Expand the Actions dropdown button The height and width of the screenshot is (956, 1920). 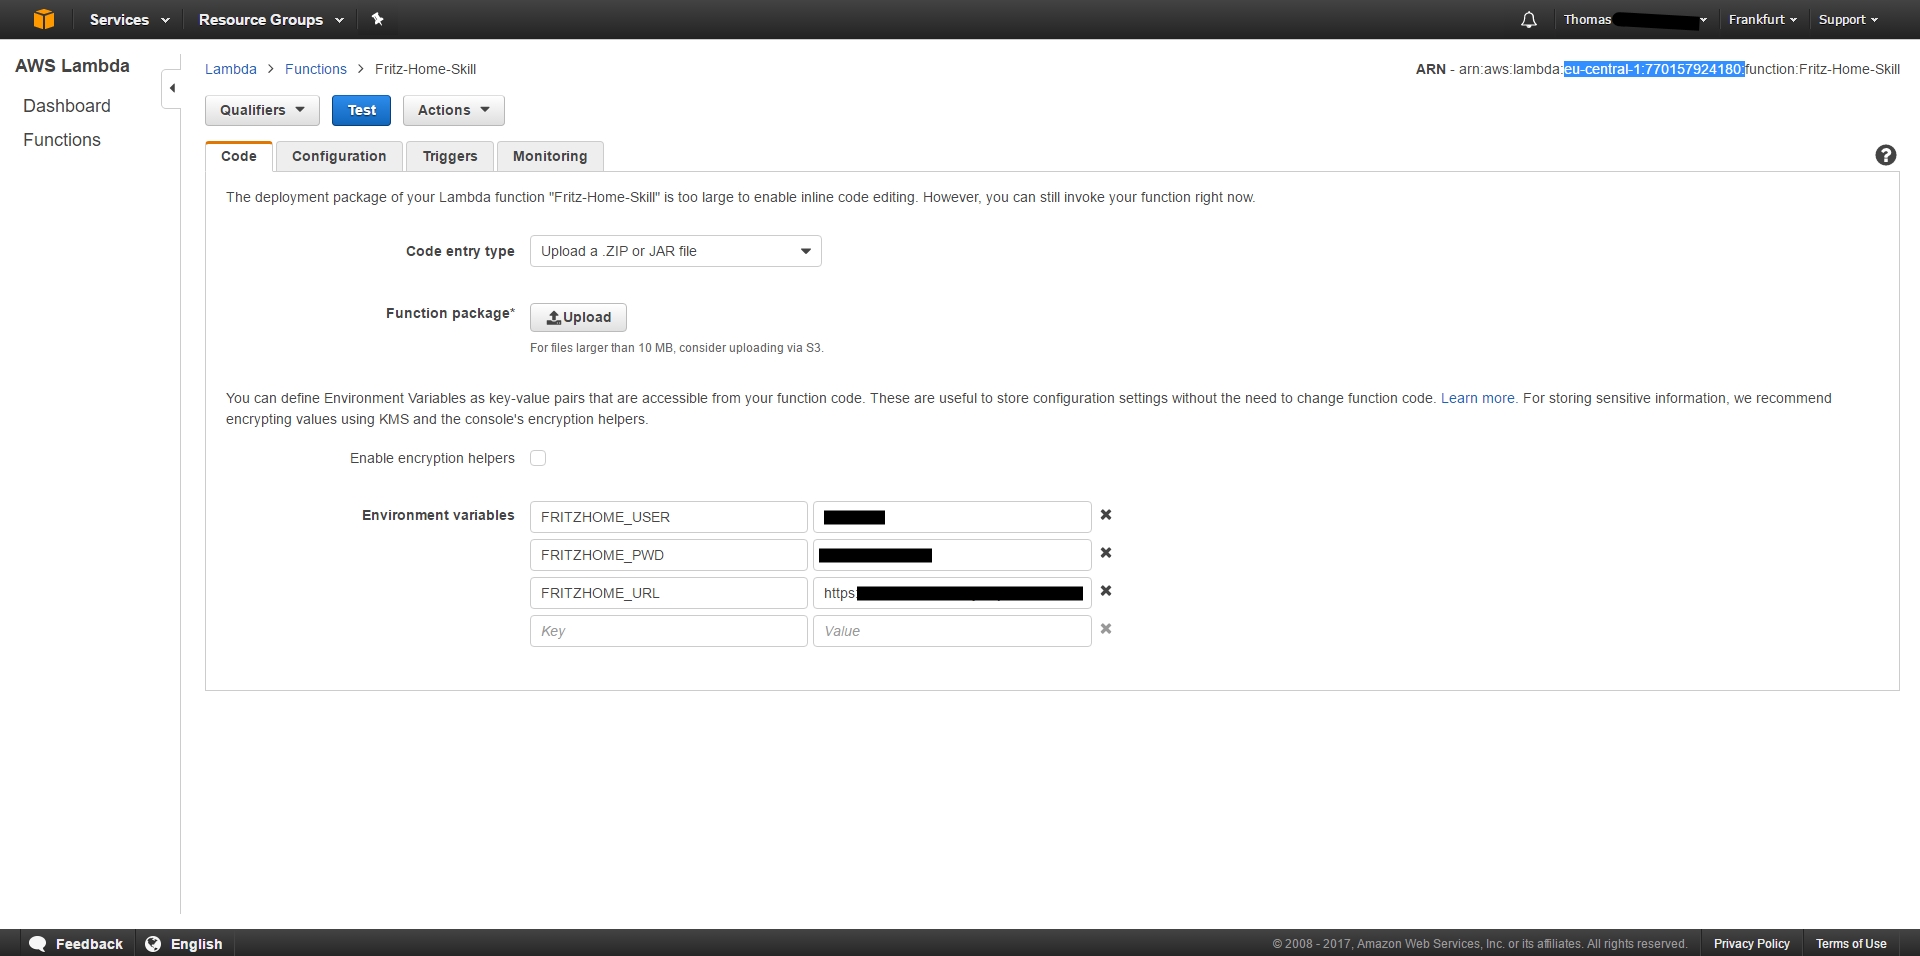(x=454, y=110)
